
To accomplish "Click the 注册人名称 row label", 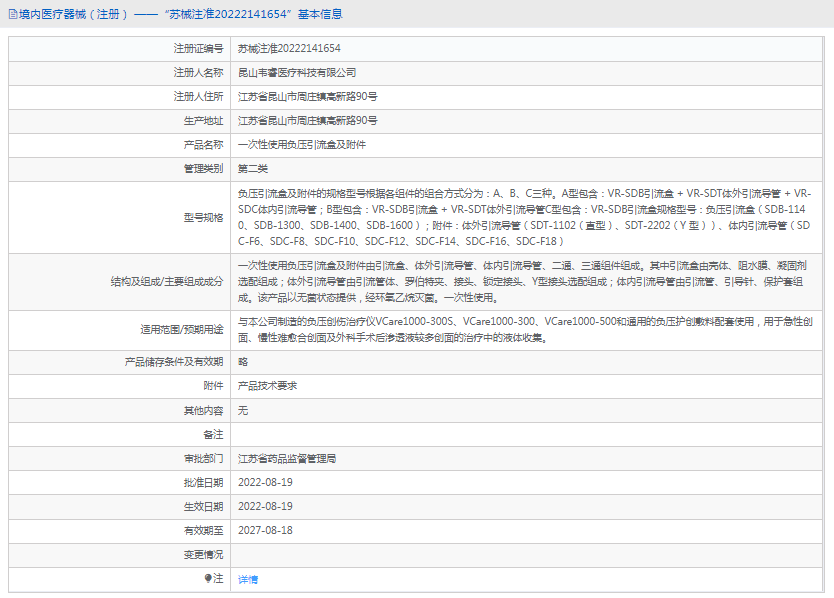I will click(x=198, y=73).
